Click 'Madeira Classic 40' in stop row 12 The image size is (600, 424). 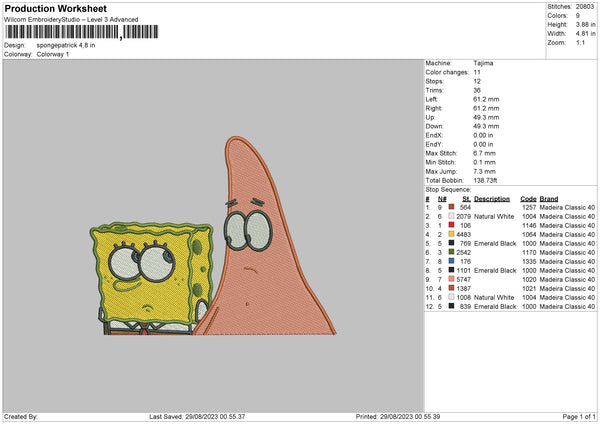click(x=567, y=307)
